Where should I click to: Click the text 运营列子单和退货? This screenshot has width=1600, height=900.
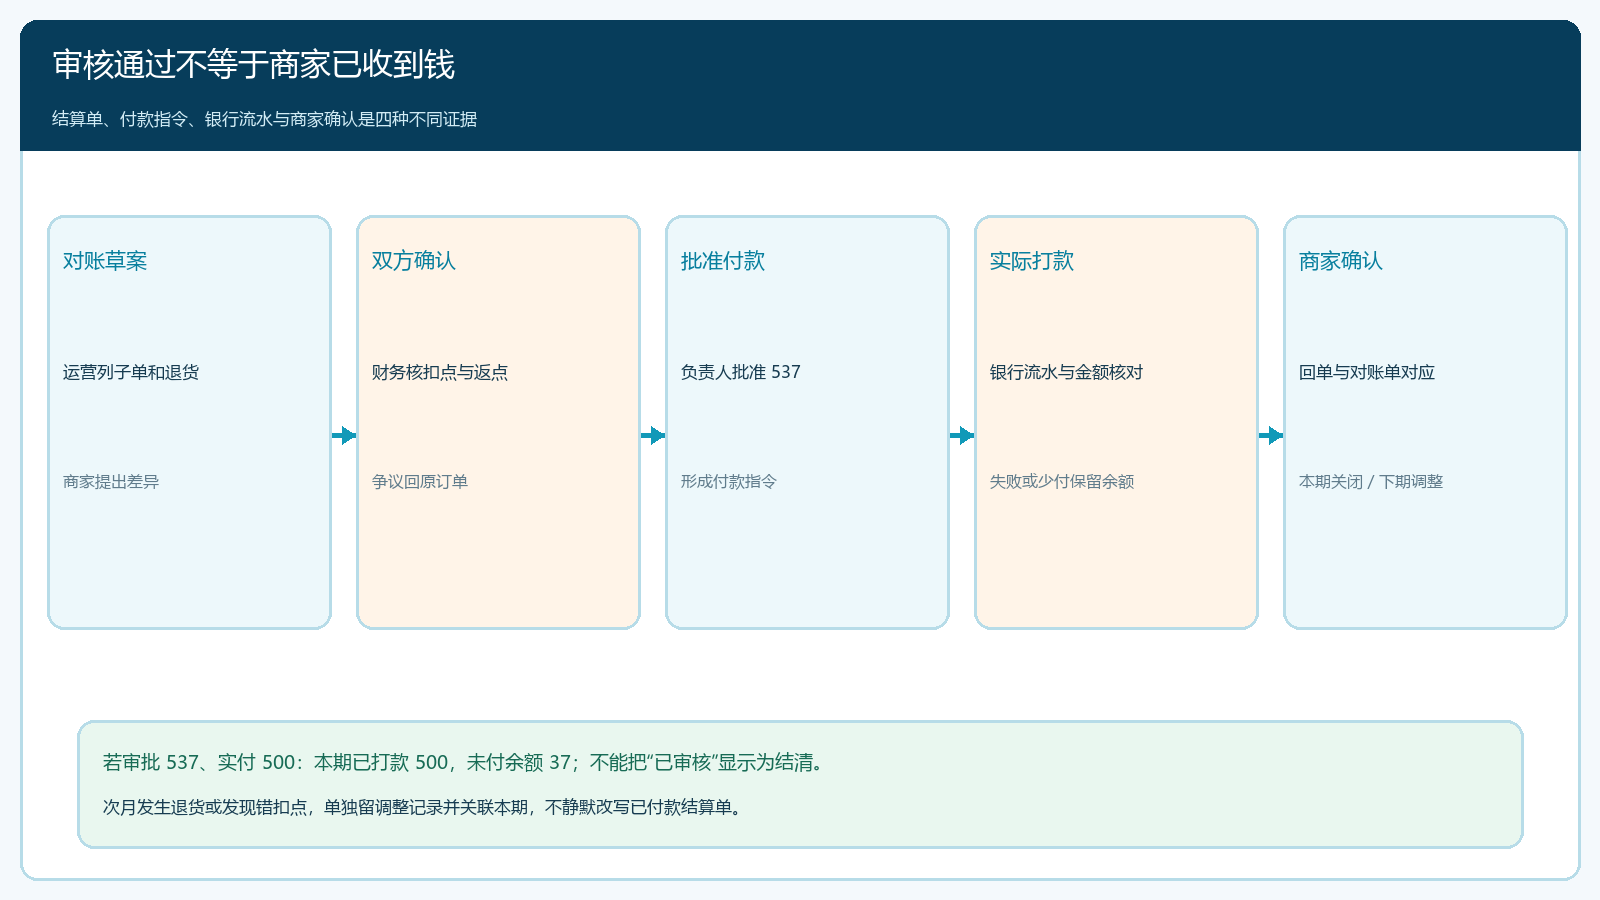(x=131, y=372)
